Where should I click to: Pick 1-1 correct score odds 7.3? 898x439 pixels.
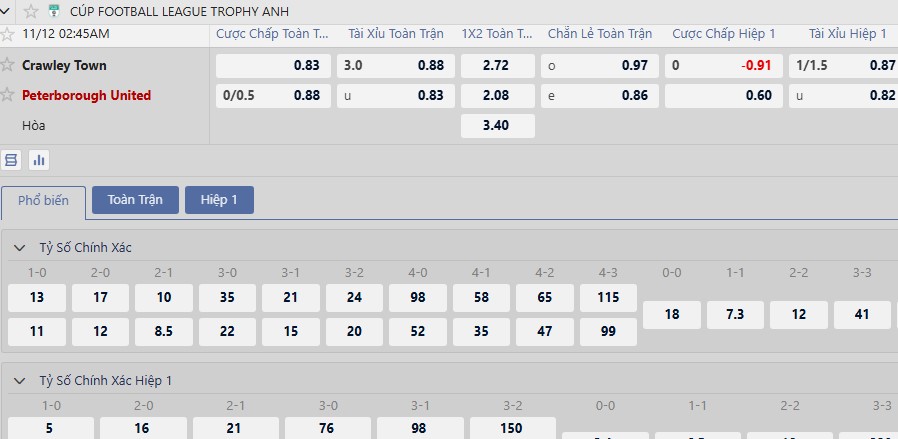[x=735, y=314]
